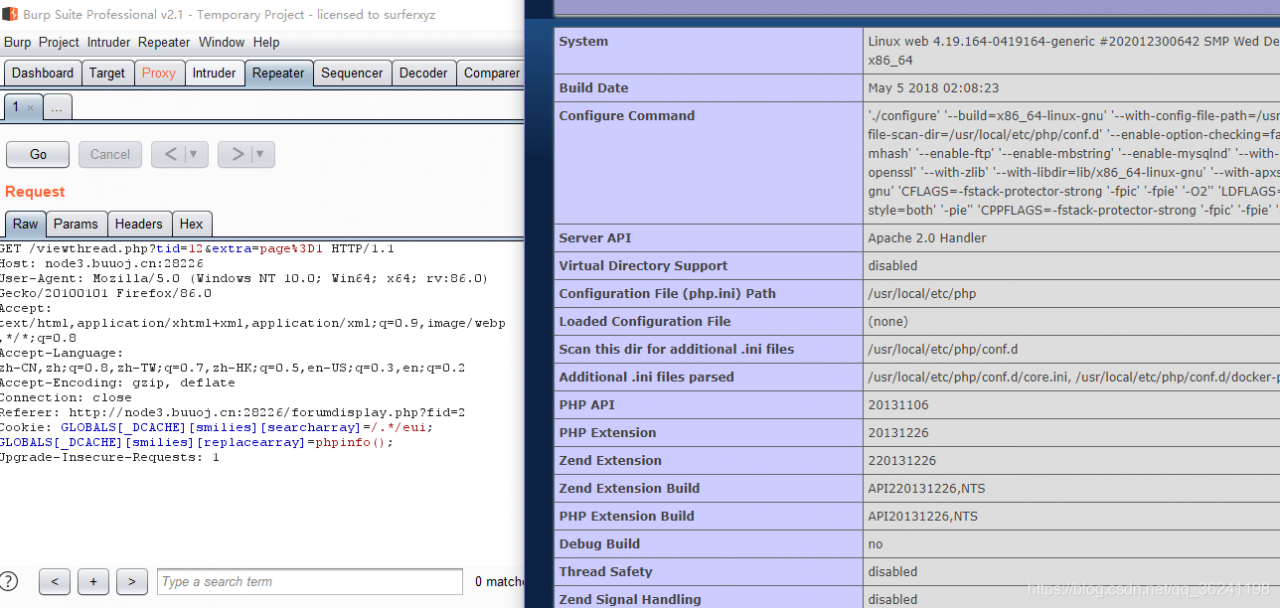Switch to the Decoder tab

coord(424,73)
